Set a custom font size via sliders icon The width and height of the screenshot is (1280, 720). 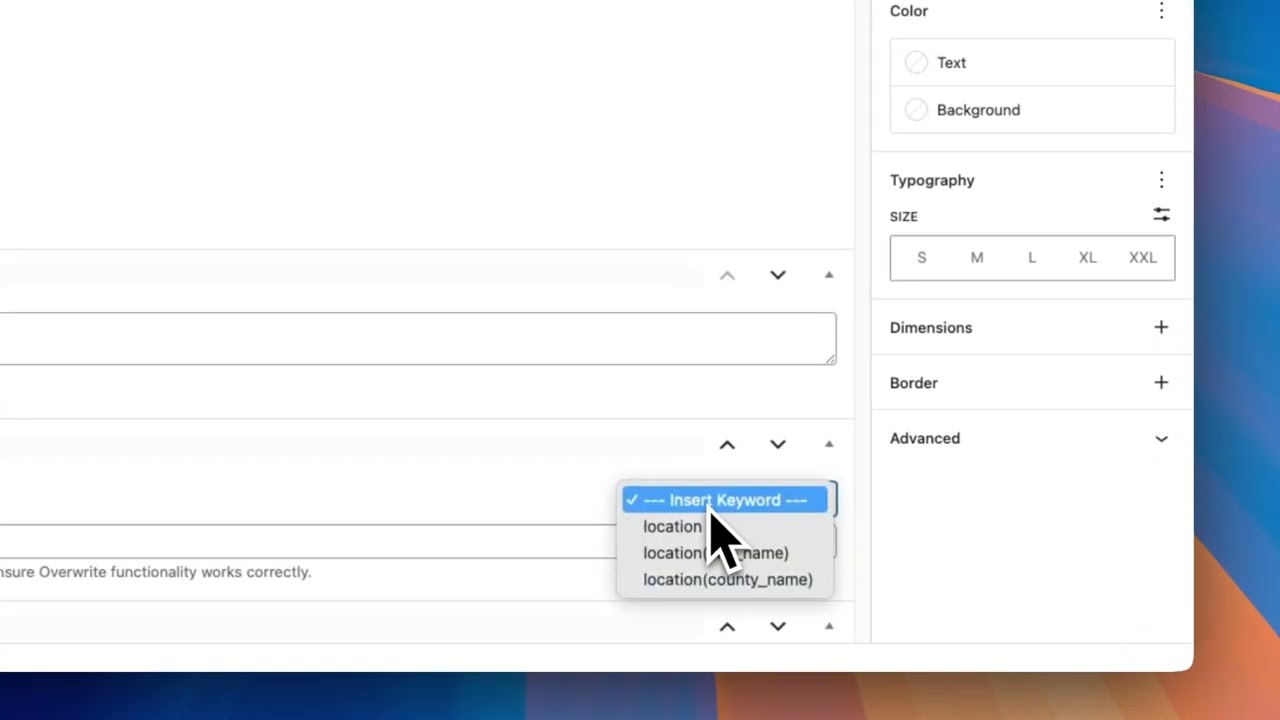coord(1161,215)
